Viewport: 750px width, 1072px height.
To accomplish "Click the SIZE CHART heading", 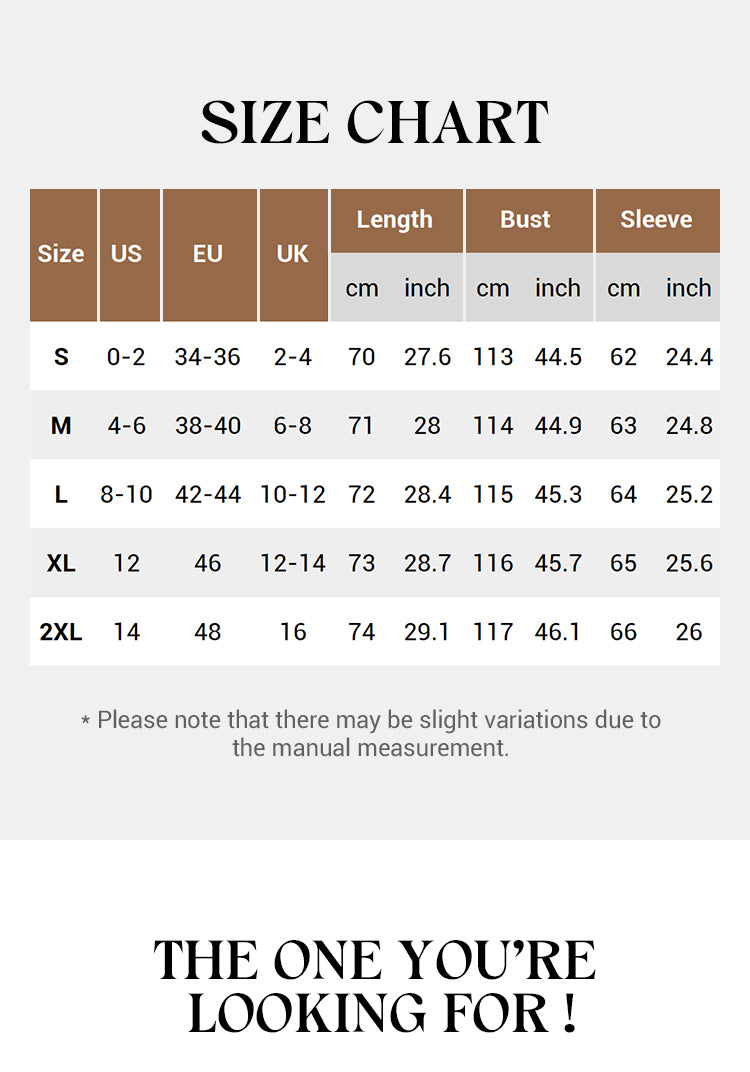I will (x=375, y=123).
